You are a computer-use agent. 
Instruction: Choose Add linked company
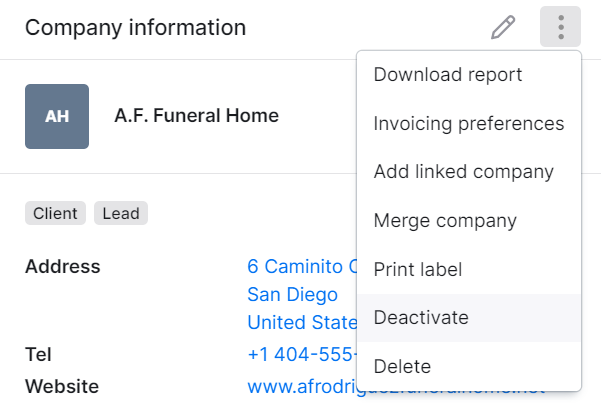point(469,172)
